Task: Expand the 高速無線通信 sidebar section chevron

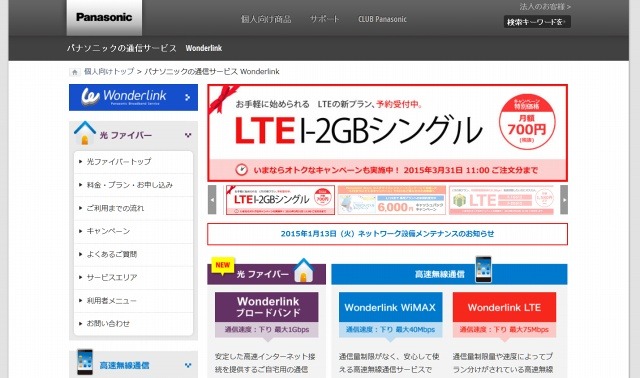Action: pos(188,365)
